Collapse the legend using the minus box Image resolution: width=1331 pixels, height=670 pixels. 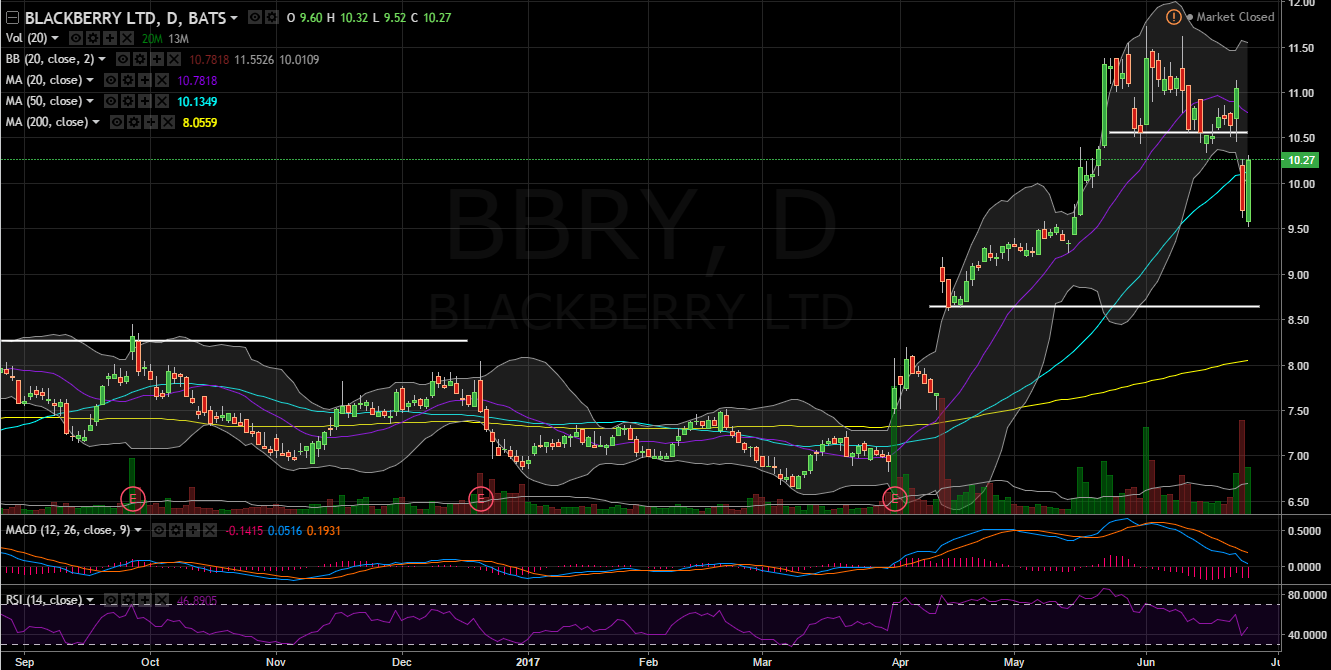(x=11, y=18)
